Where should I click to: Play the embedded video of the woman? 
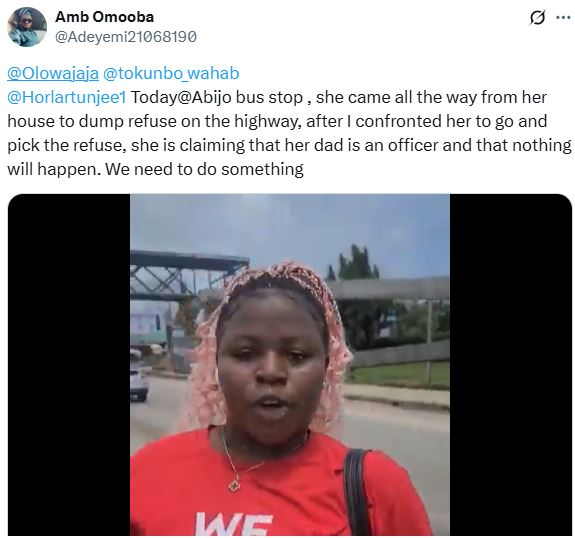(x=290, y=365)
